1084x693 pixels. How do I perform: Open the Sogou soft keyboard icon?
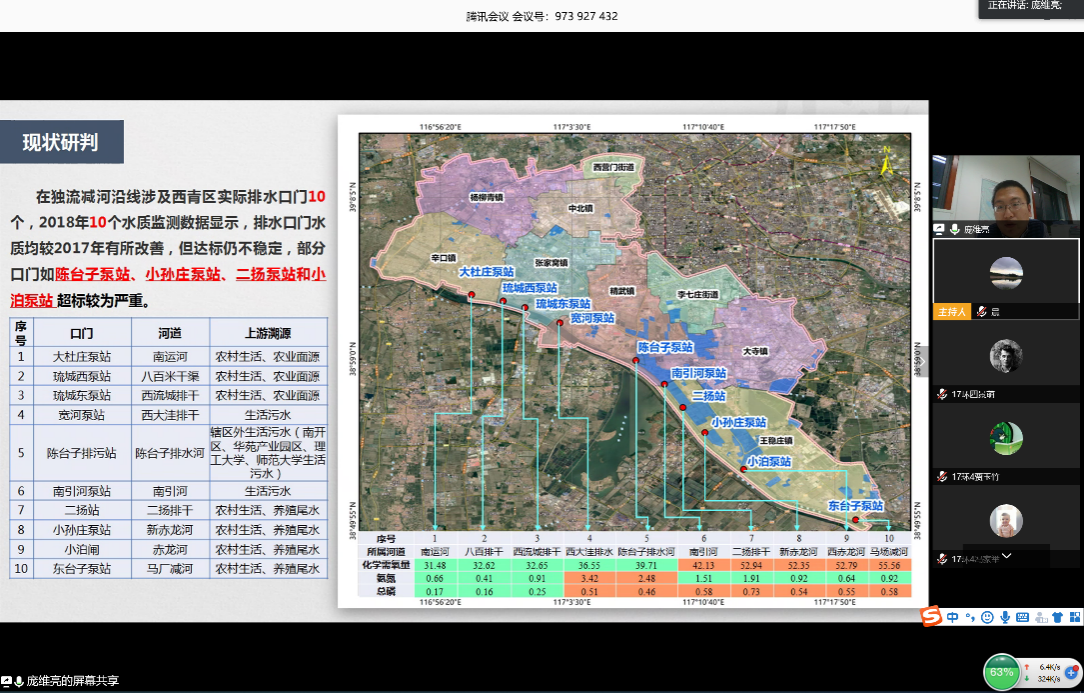1021,617
